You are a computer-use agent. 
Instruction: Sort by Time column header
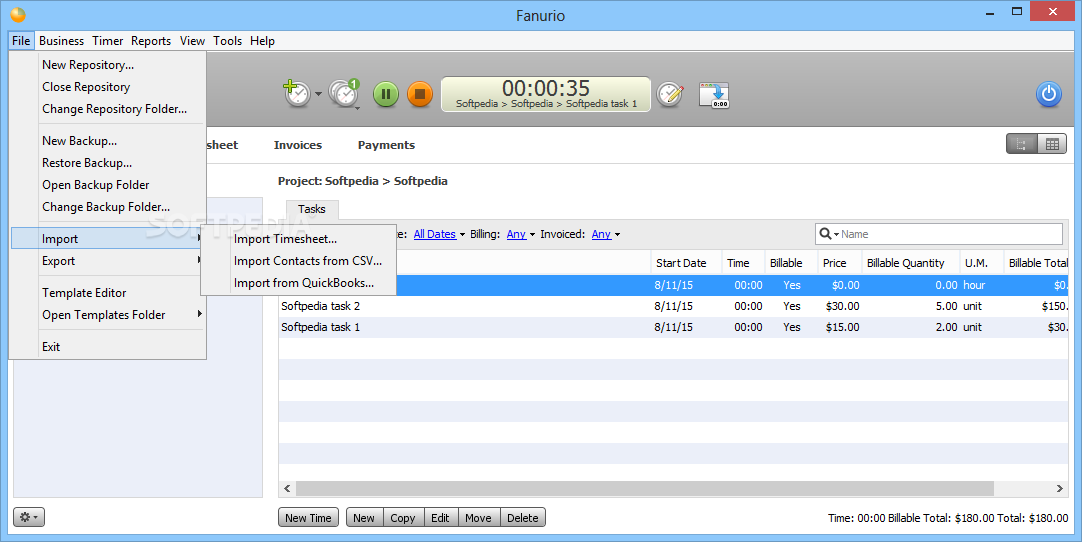(x=743, y=263)
